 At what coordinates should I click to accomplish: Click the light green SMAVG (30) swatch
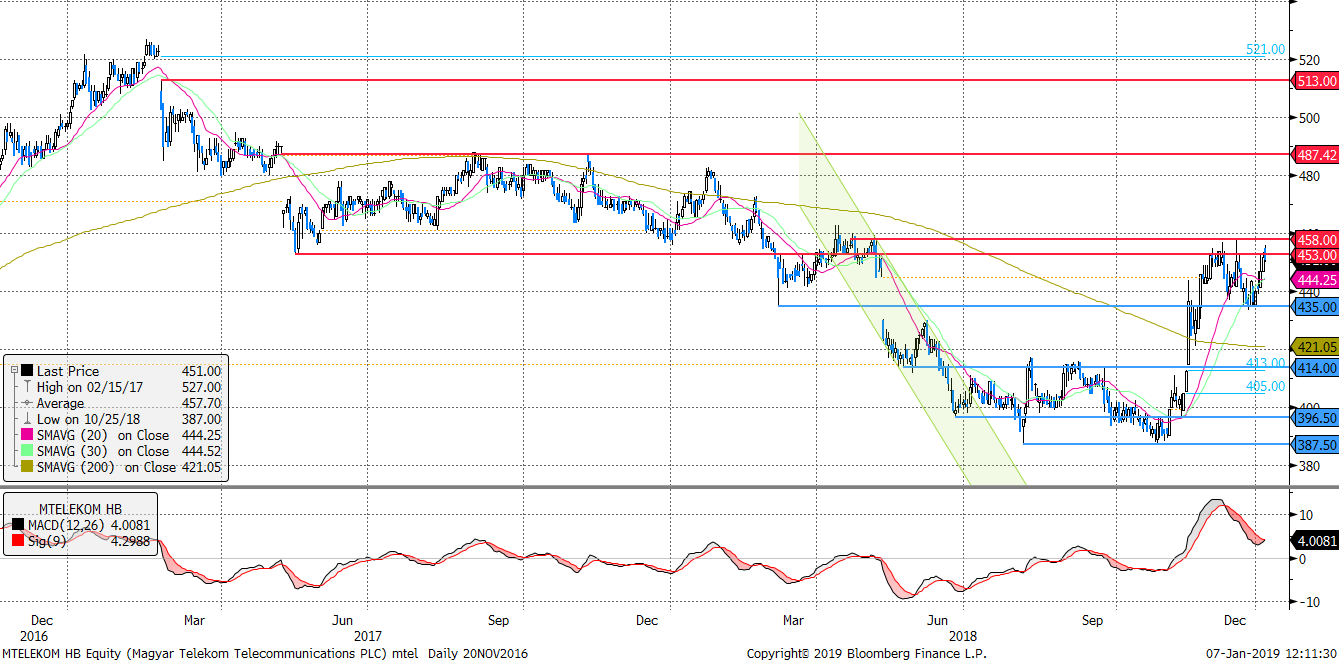(28, 451)
